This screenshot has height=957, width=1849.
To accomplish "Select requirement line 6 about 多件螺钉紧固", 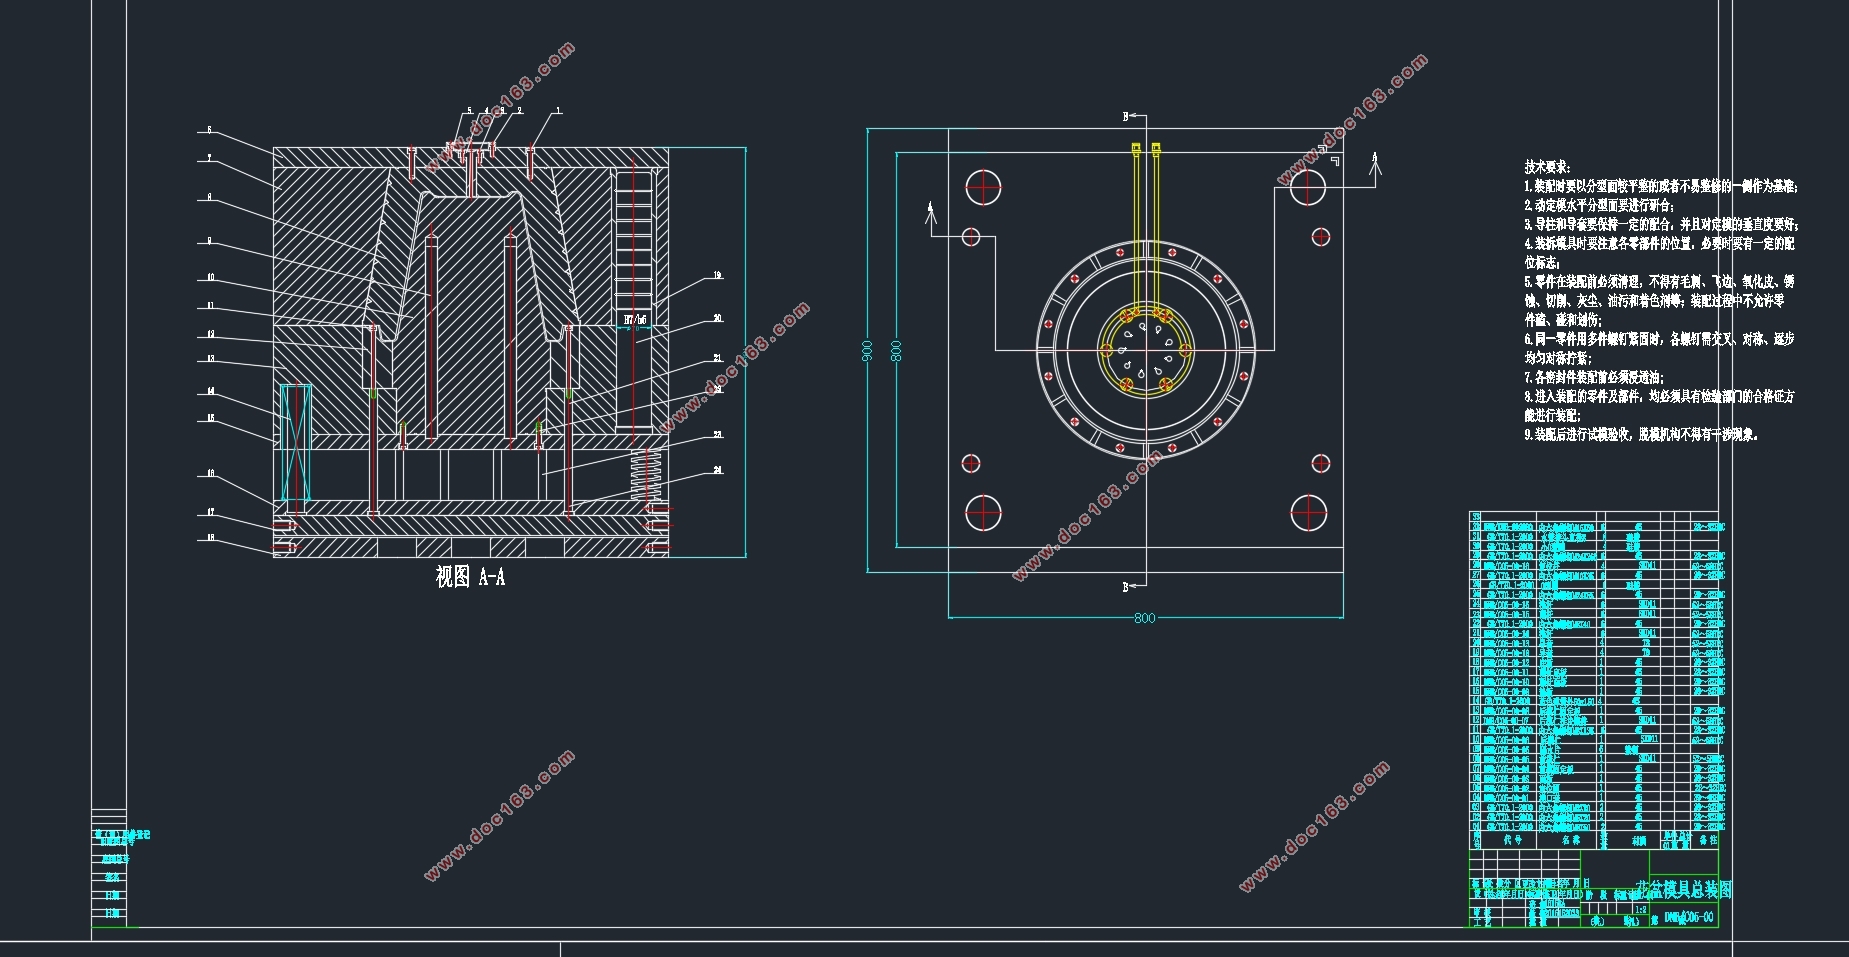I will tap(1659, 348).
